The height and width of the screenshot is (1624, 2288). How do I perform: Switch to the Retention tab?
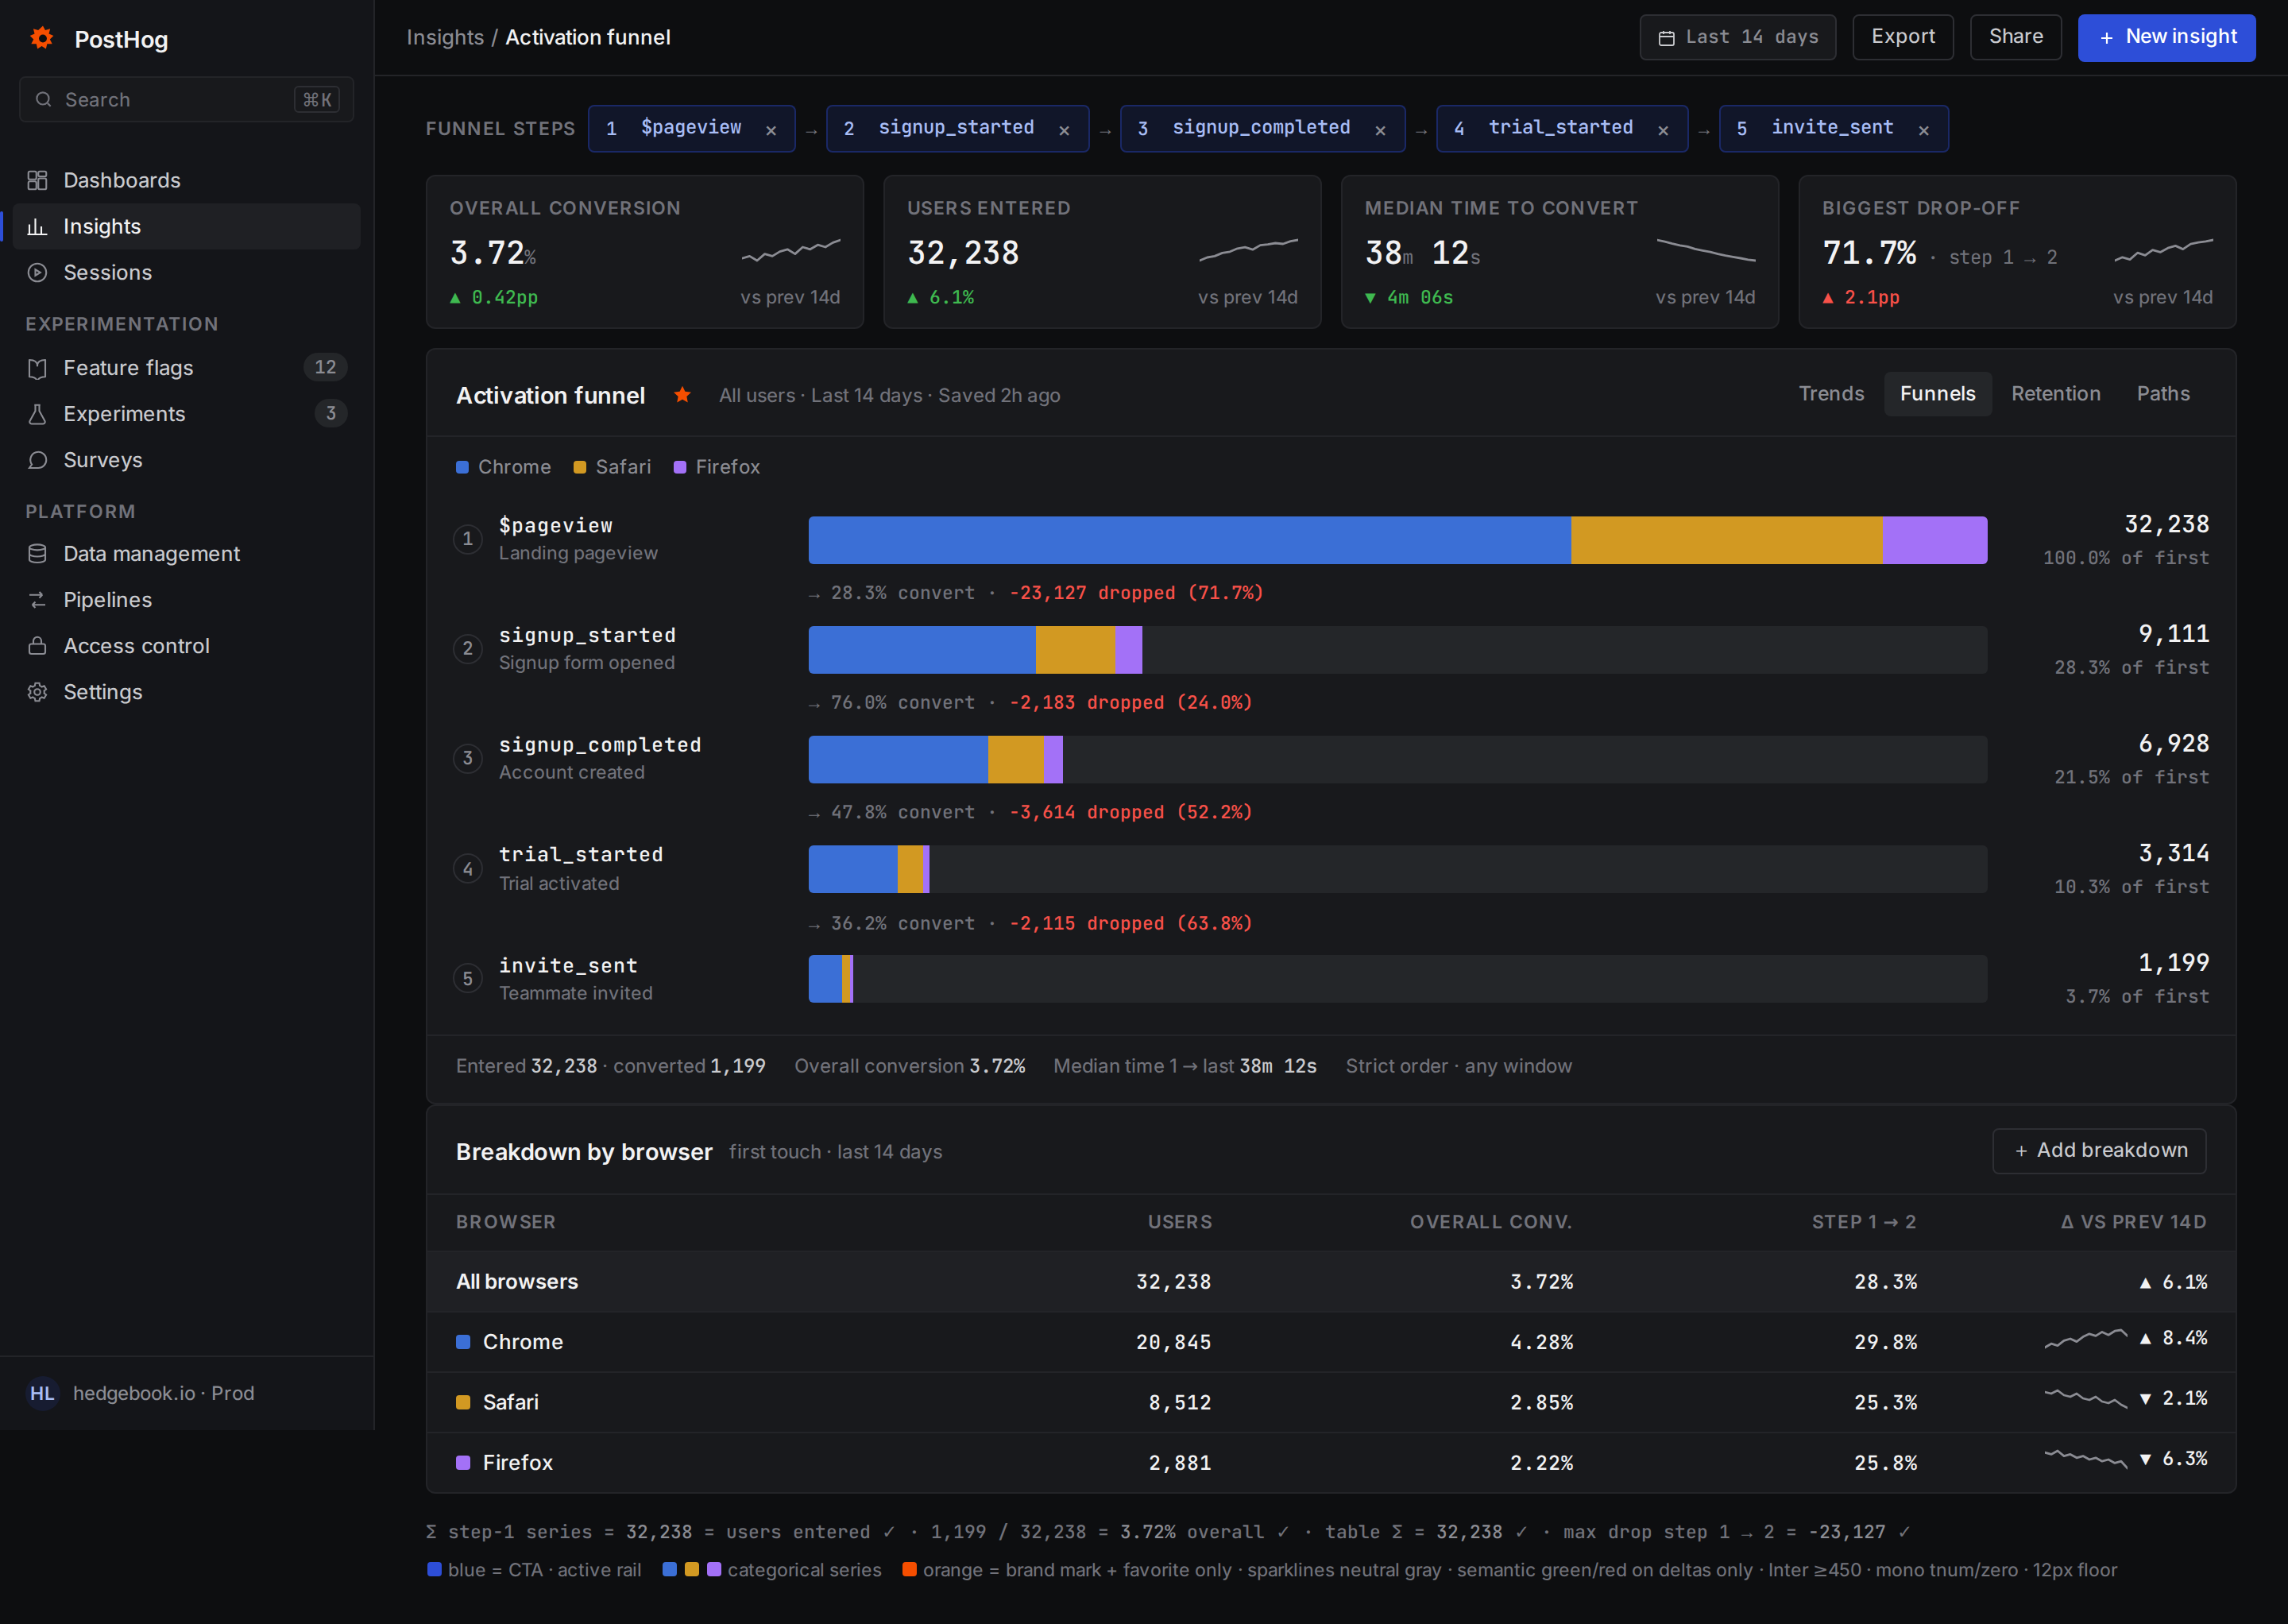pos(2055,394)
